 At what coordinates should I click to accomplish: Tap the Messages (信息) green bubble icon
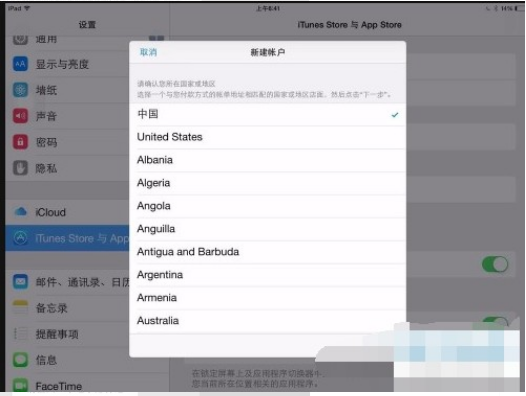pyautogui.click(x=20, y=360)
